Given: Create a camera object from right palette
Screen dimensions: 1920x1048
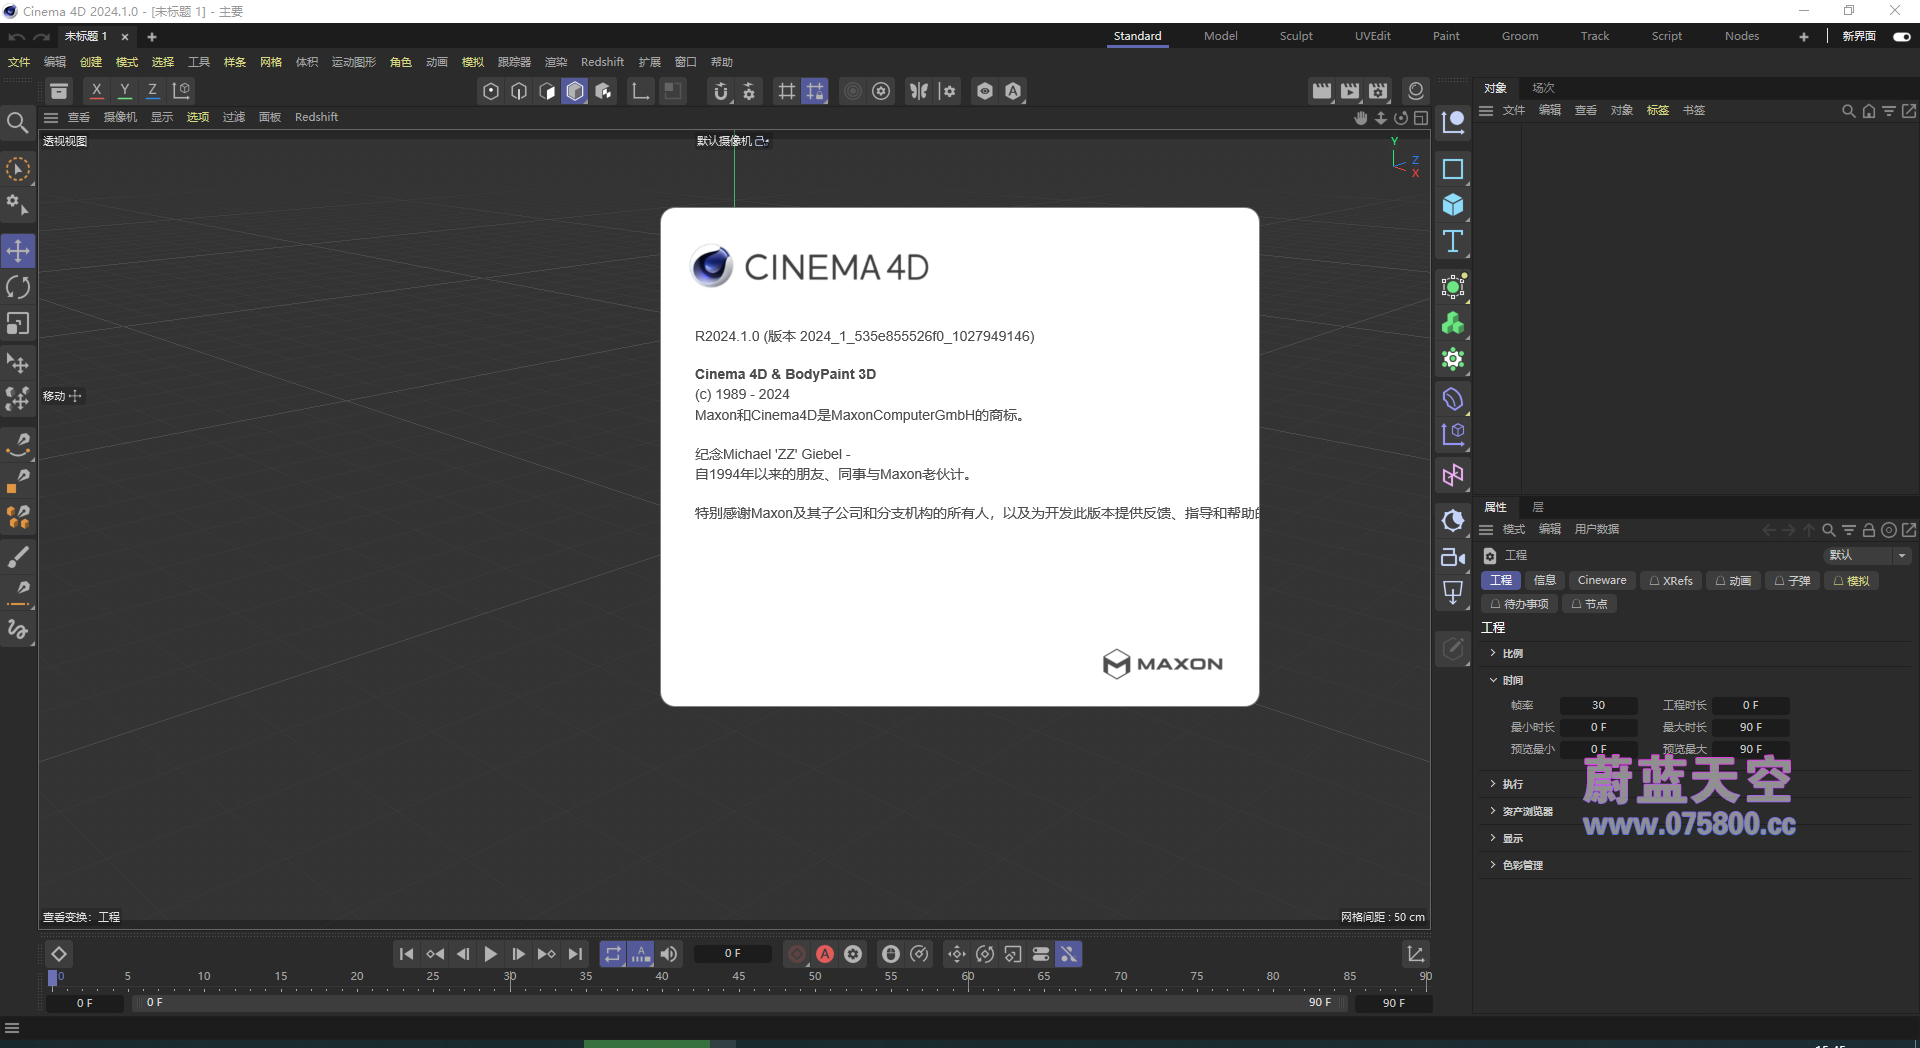Looking at the screenshot, I should point(1453,557).
